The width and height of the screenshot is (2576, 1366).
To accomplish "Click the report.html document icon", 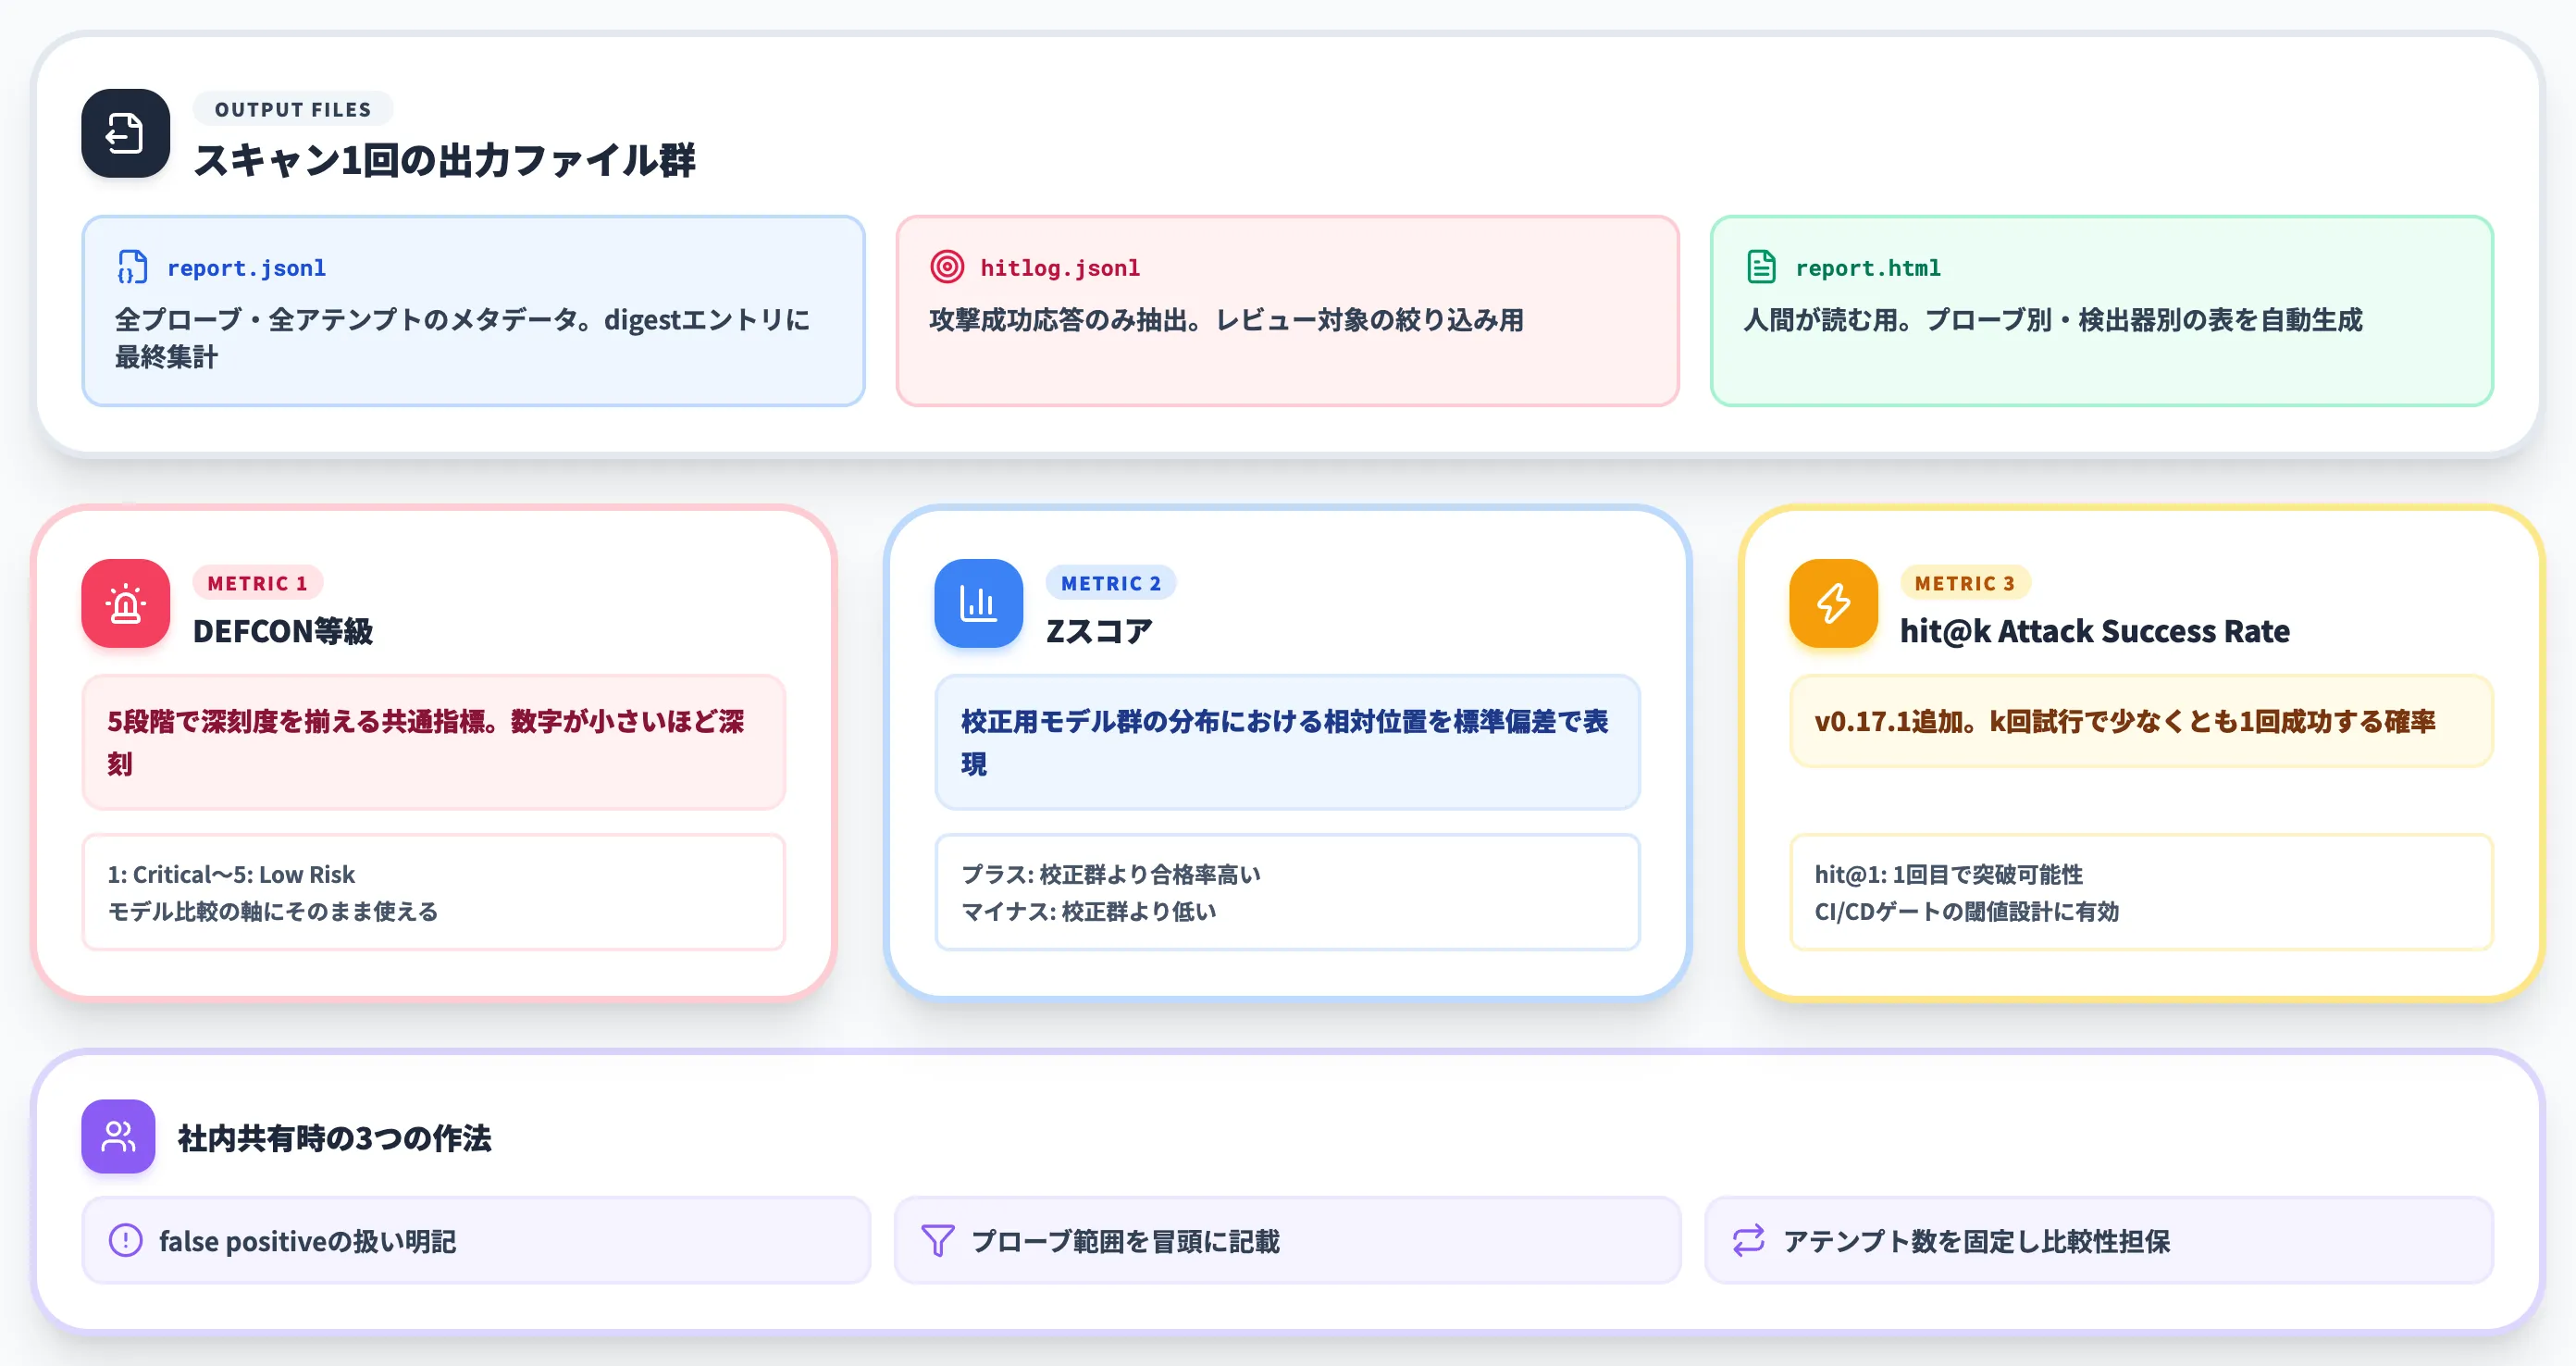I will (x=1761, y=267).
